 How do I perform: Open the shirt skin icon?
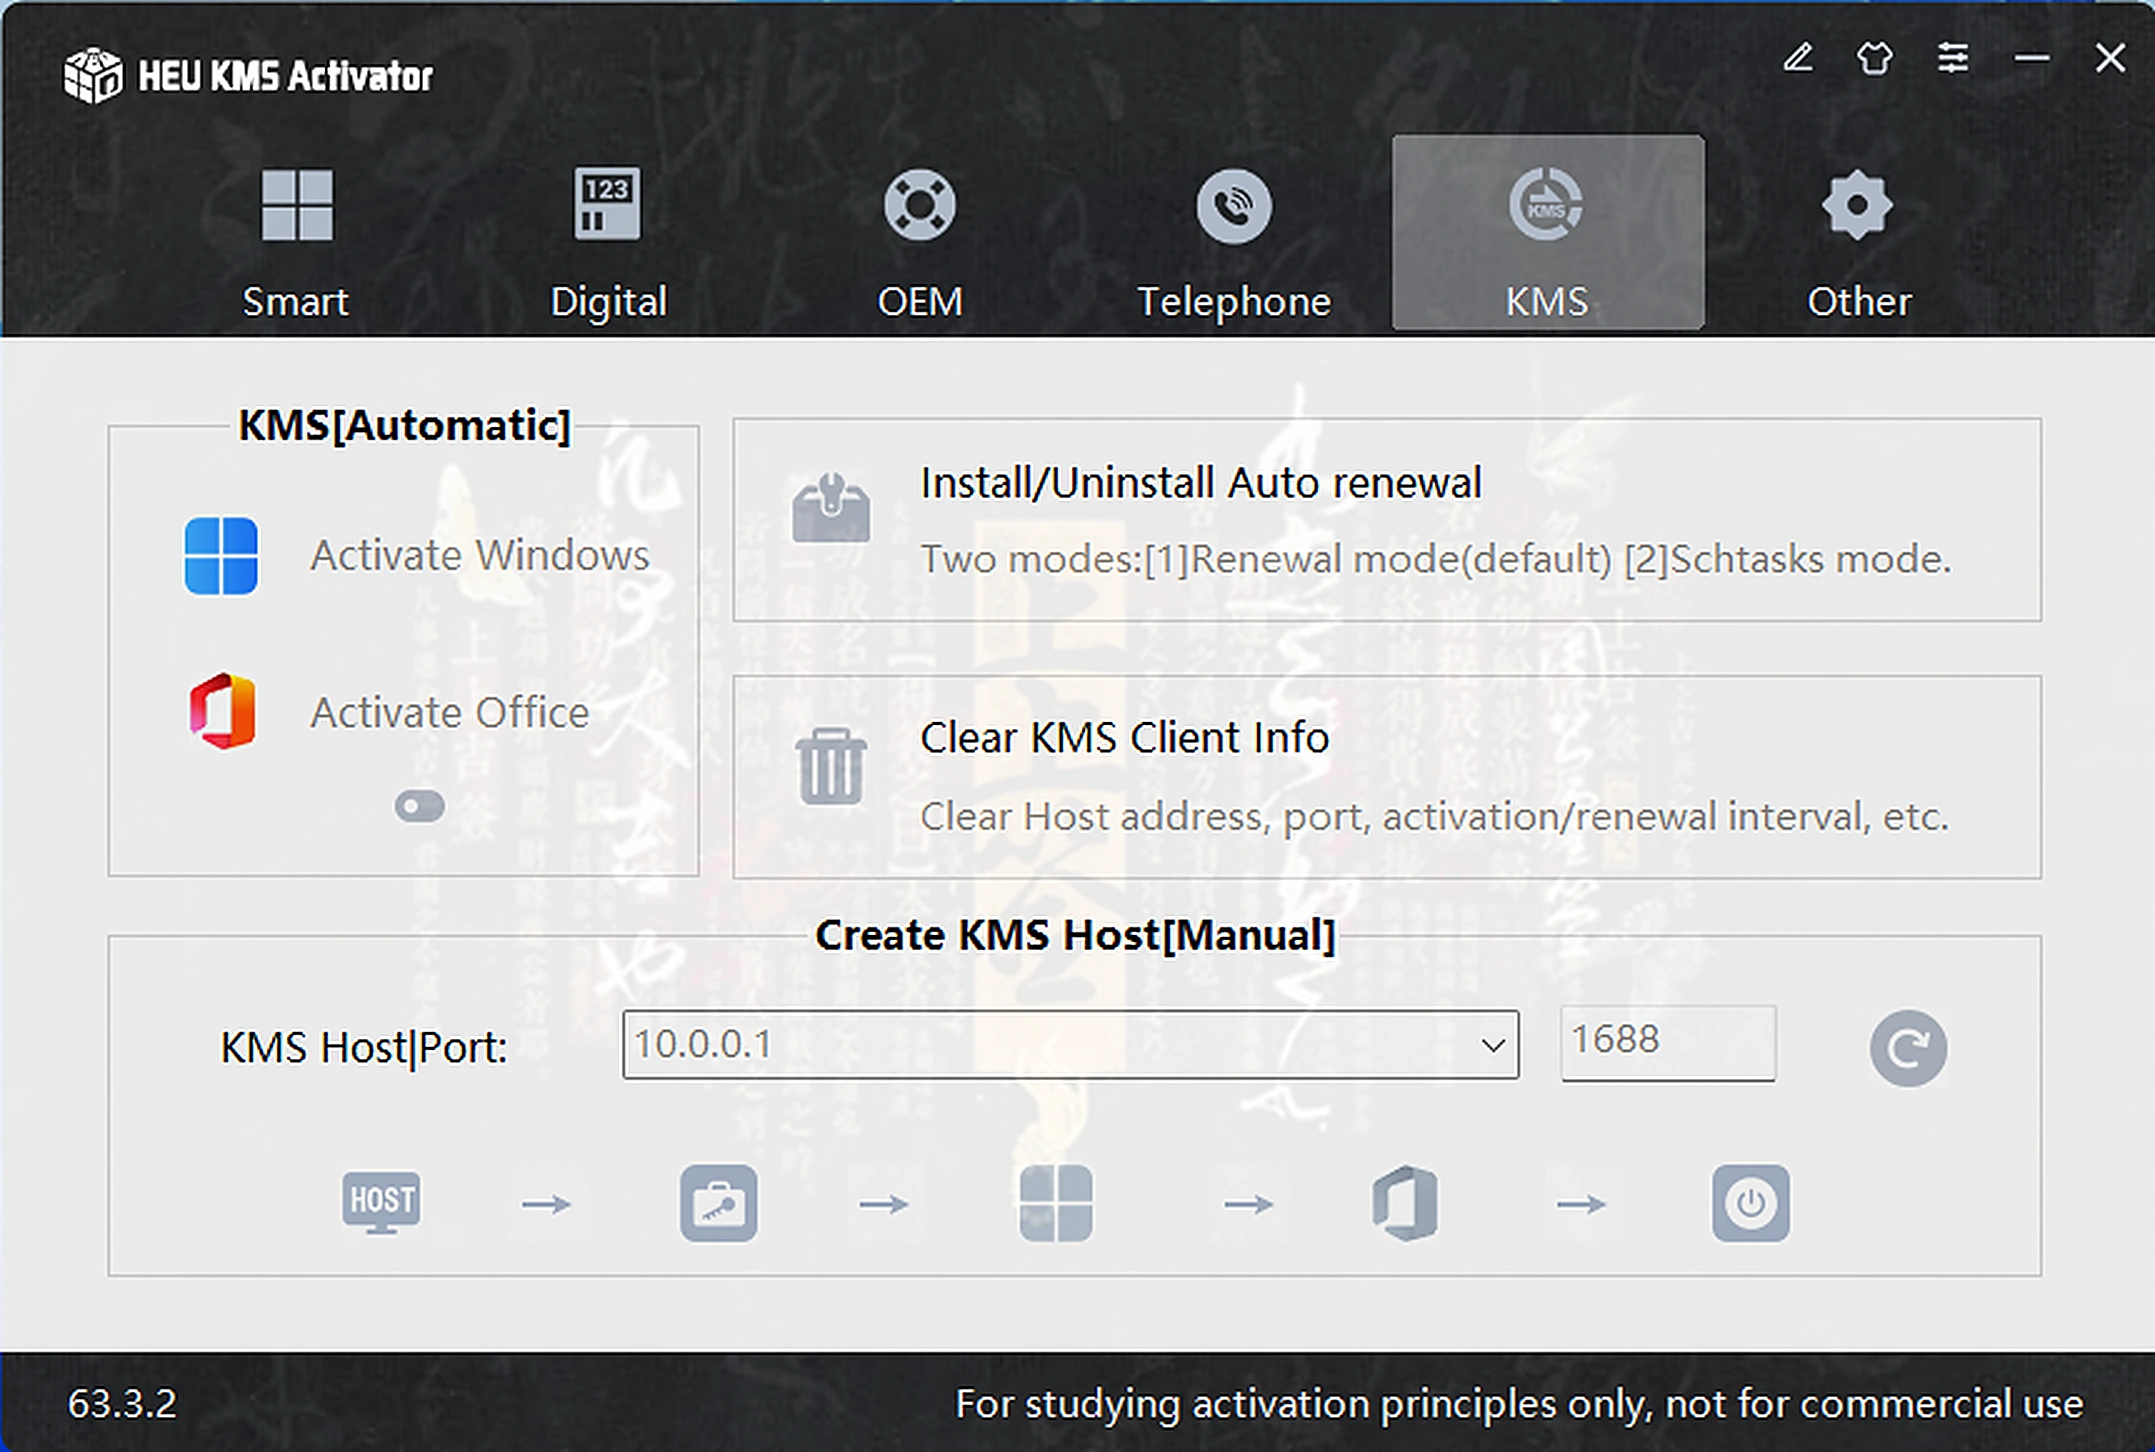click(1875, 58)
